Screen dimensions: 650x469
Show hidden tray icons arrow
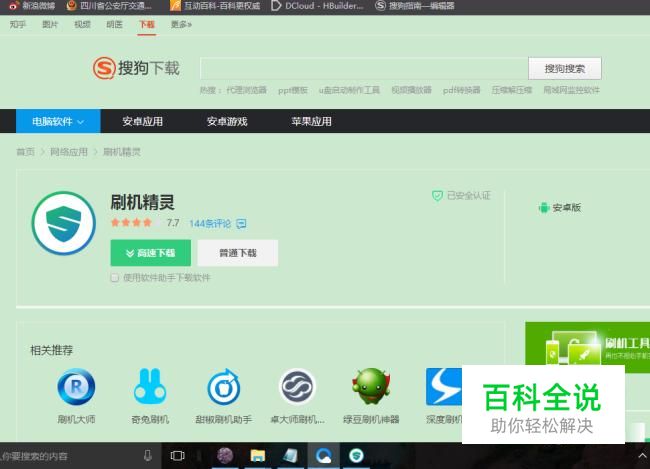(x=642, y=456)
